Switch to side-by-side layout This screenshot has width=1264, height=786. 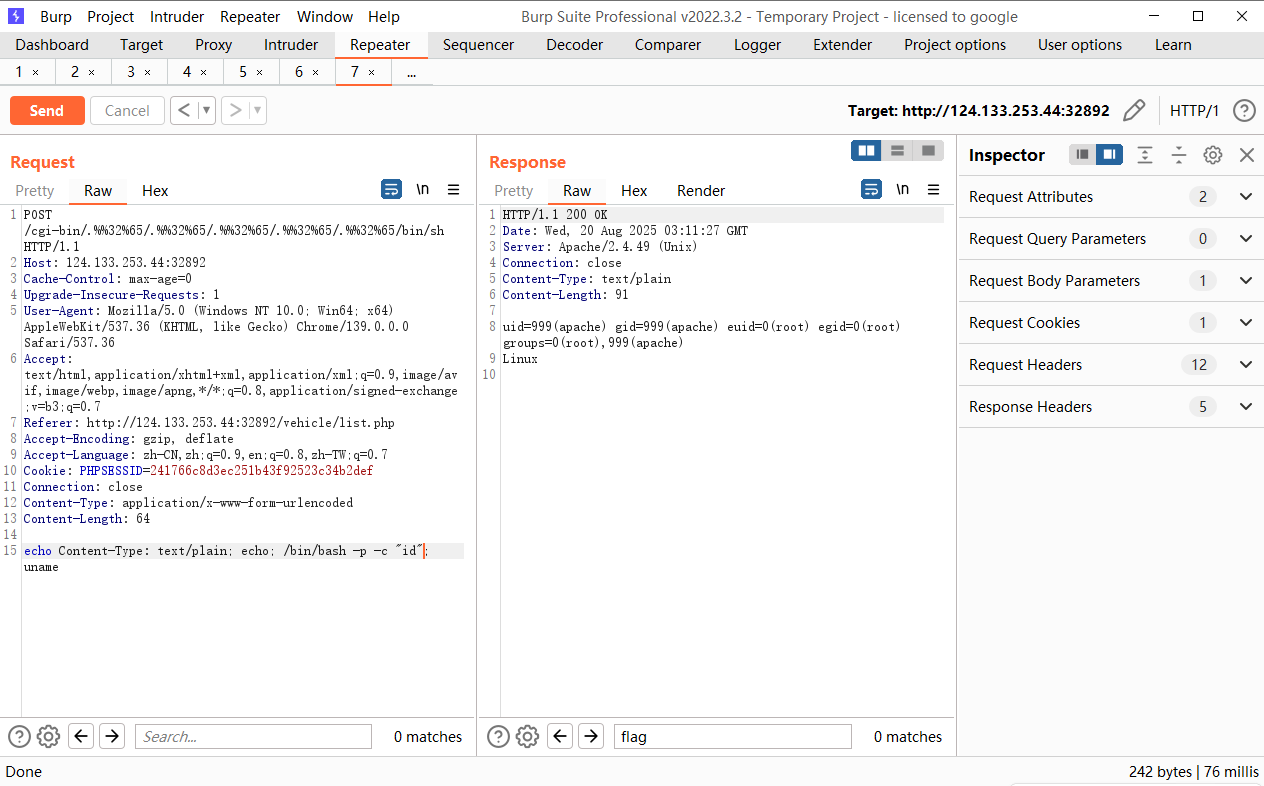[867, 150]
